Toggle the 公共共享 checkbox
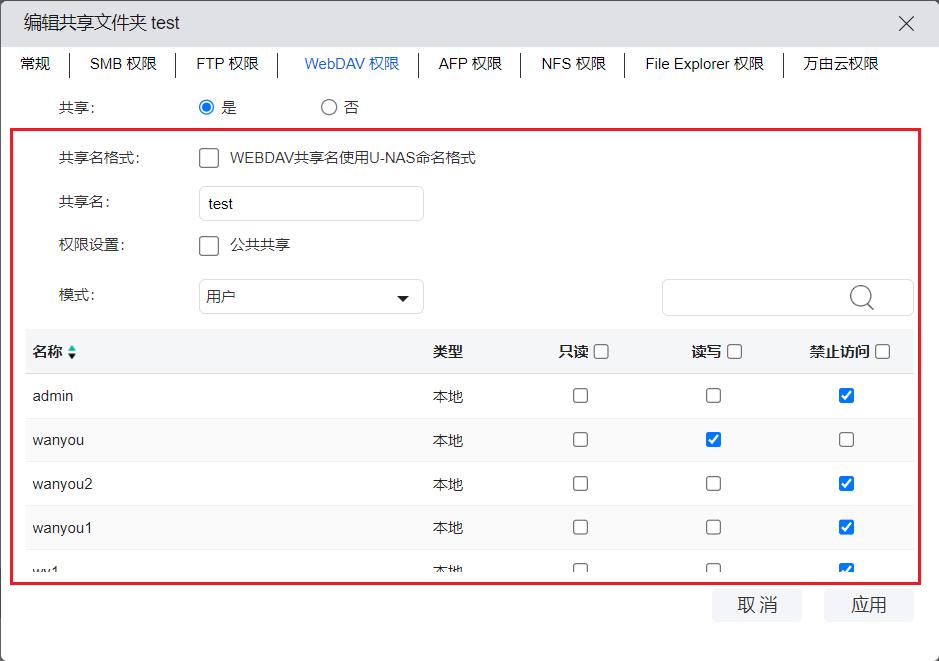Viewport: 939px width, 661px height. [x=209, y=245]
